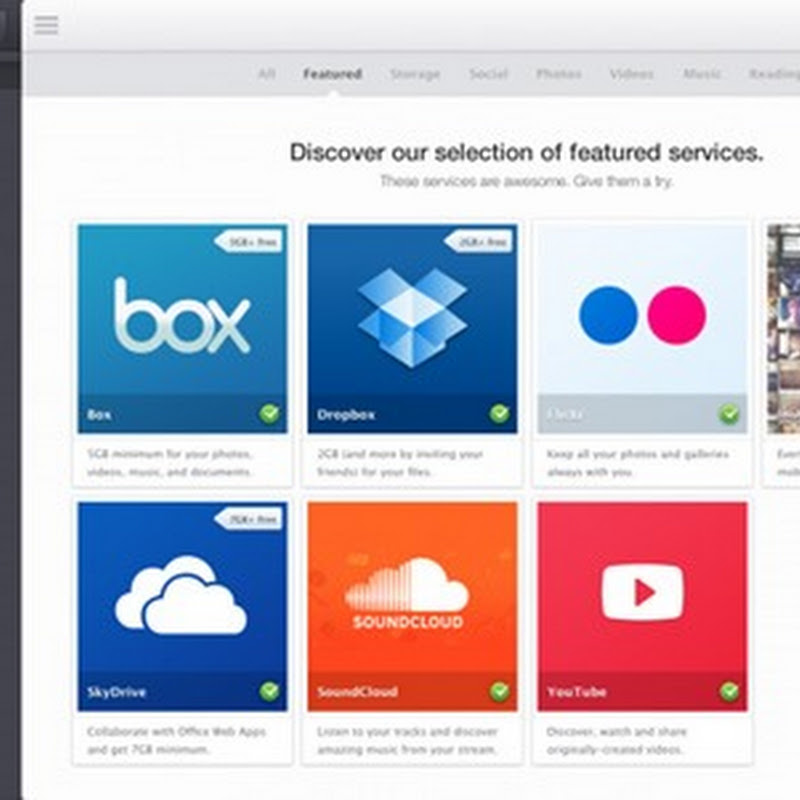800x800 pixels.
Task: Switch to the Photos tab
Action: pos(559,74)
